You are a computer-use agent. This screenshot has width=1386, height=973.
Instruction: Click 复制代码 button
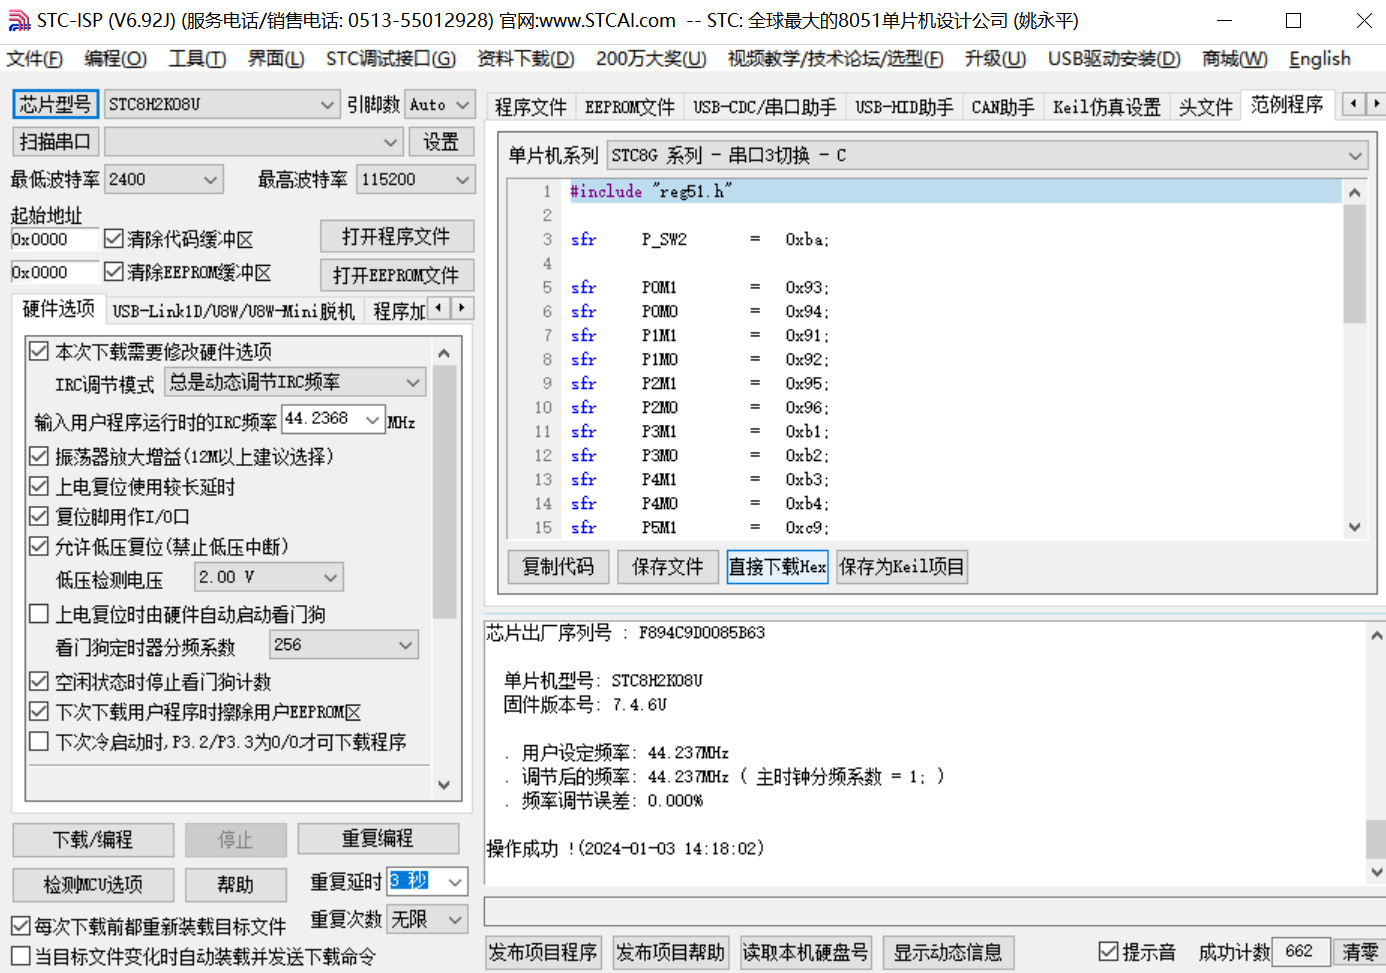click(558, 567)
